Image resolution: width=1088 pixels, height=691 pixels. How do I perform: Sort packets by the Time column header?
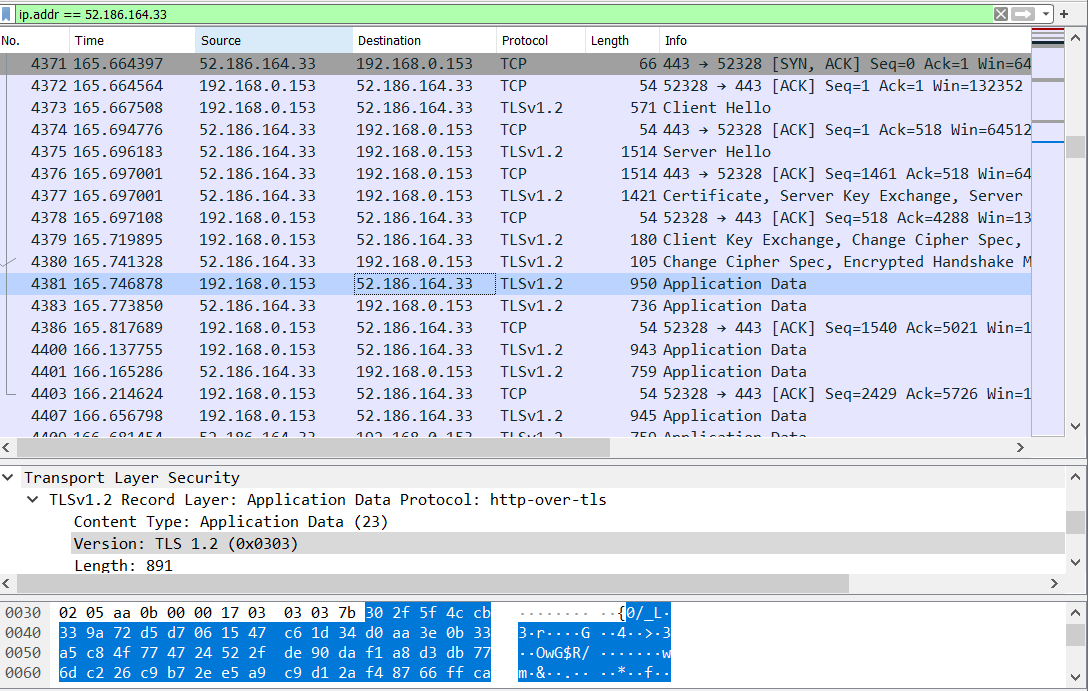(133, 40)
